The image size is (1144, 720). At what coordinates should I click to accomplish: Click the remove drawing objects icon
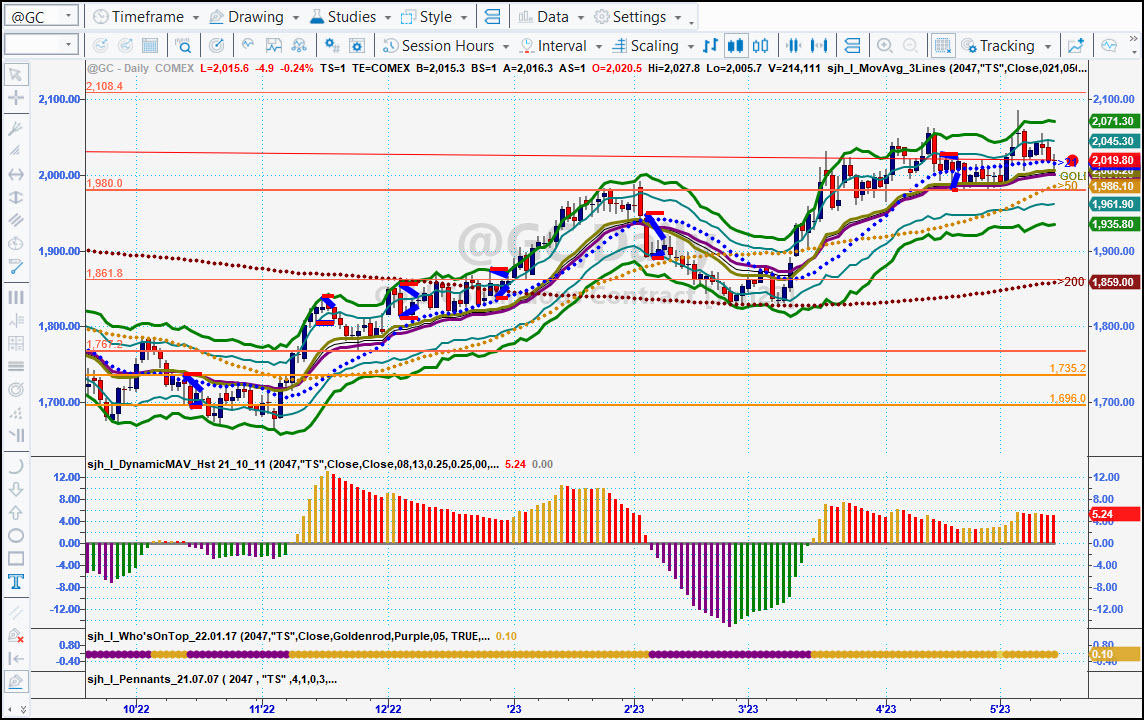(15, 636)
